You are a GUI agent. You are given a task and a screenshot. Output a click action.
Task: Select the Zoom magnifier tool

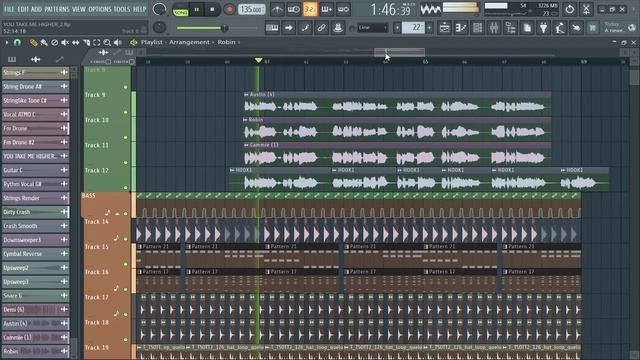click(x=107, y=42)
